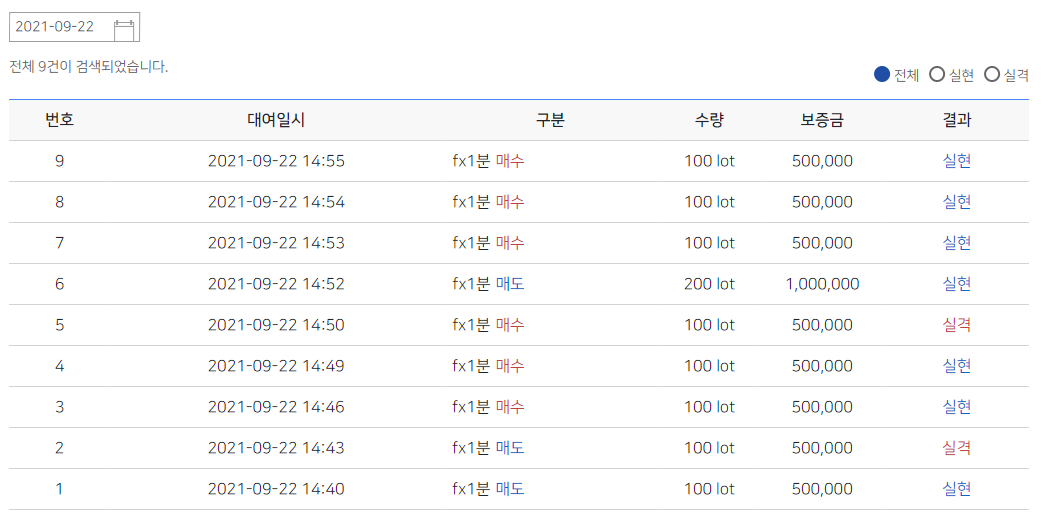Click 매수 in the 14:55 row
Viewport: 1054px width, 528px height.
(x=510, y=161)
